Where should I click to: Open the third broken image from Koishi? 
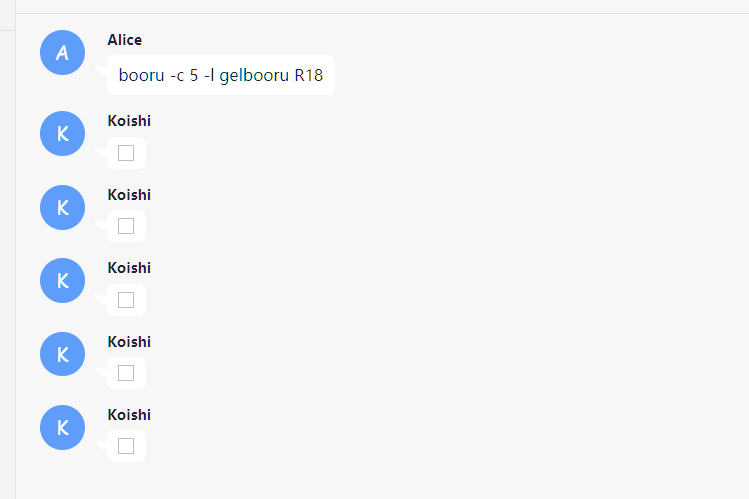126,300
